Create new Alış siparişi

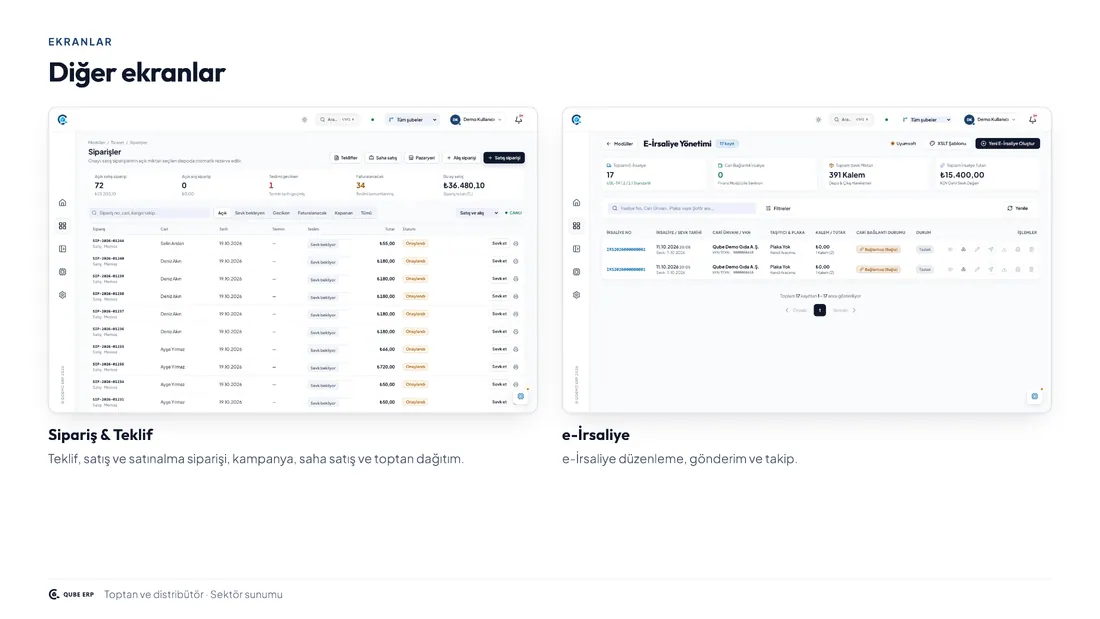click(x=462, y=158)
